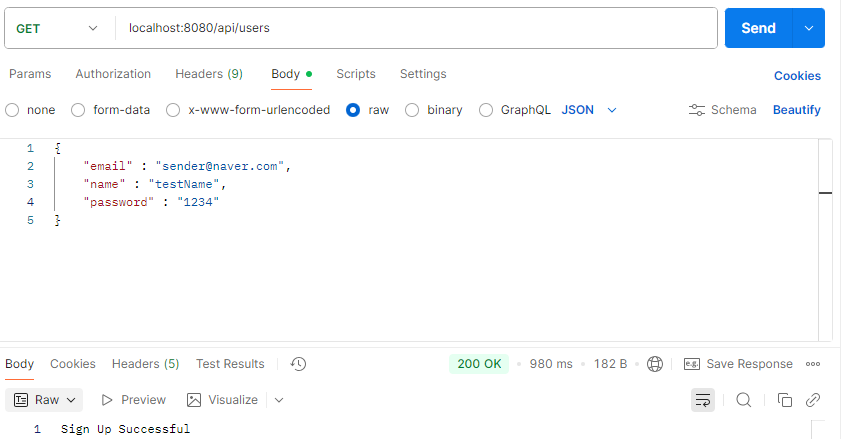The image size is (854, 439).
Task: Open the response Cookies tab
Action: (72, 364)
